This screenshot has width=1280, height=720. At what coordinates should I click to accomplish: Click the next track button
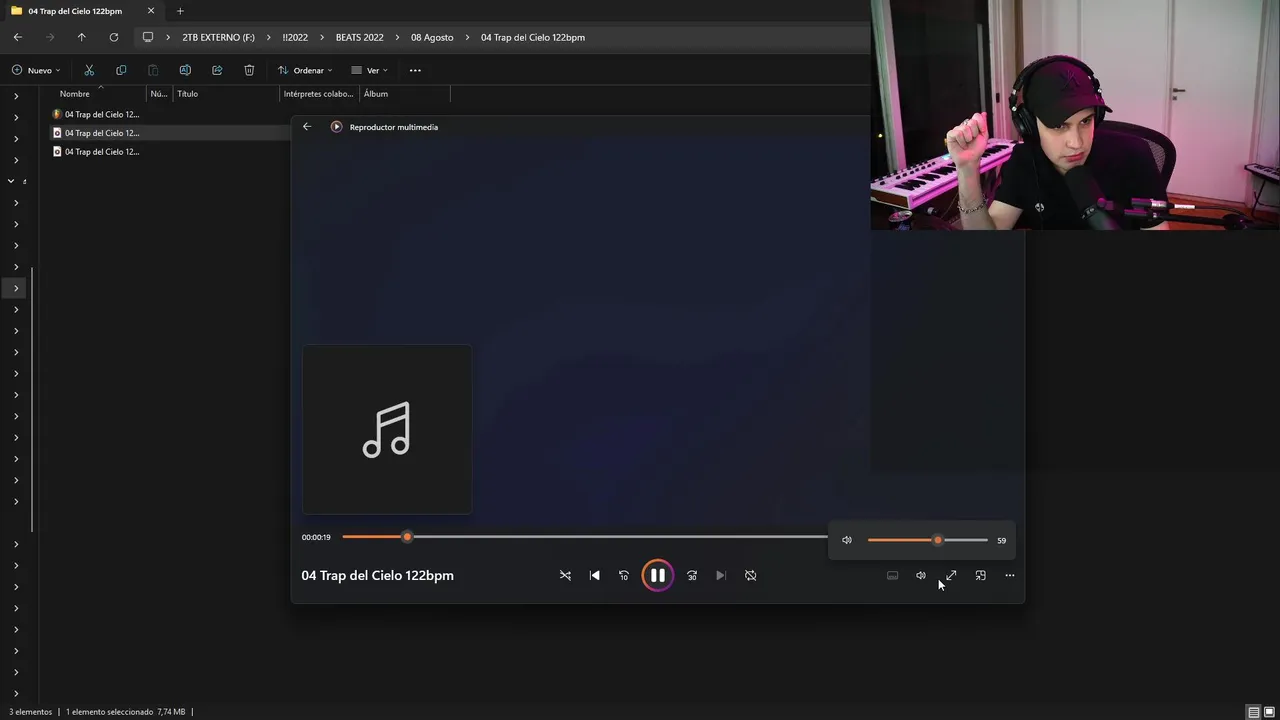point(721,575)
